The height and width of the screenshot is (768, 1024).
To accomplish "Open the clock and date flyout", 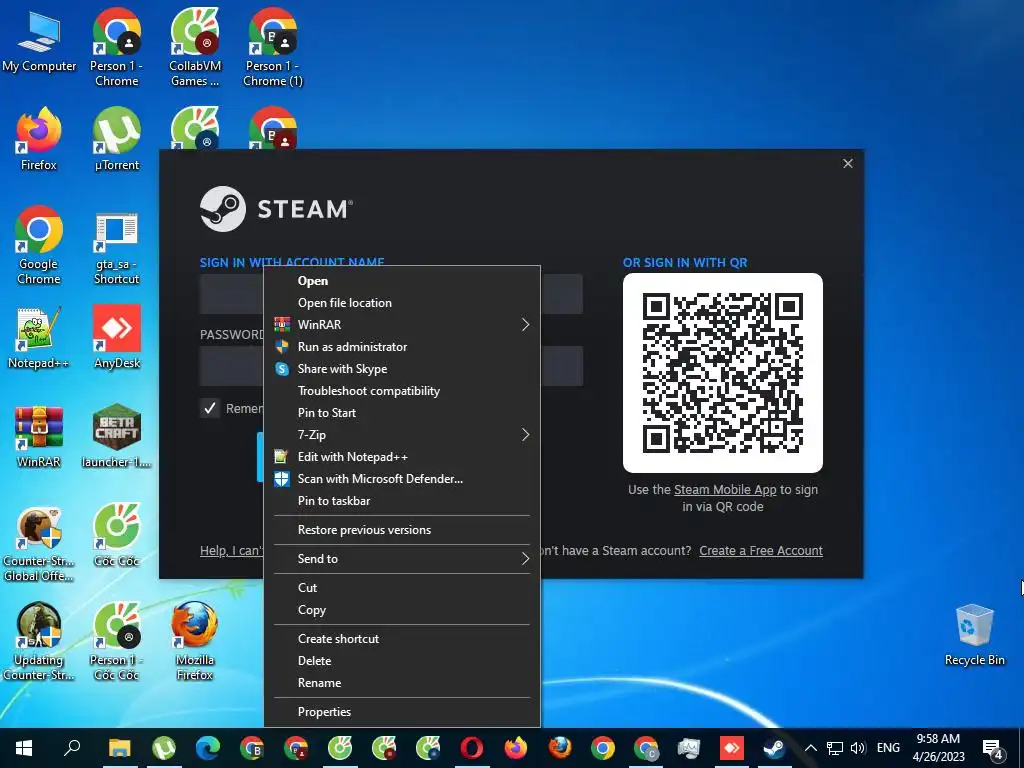I will (938, 748).
